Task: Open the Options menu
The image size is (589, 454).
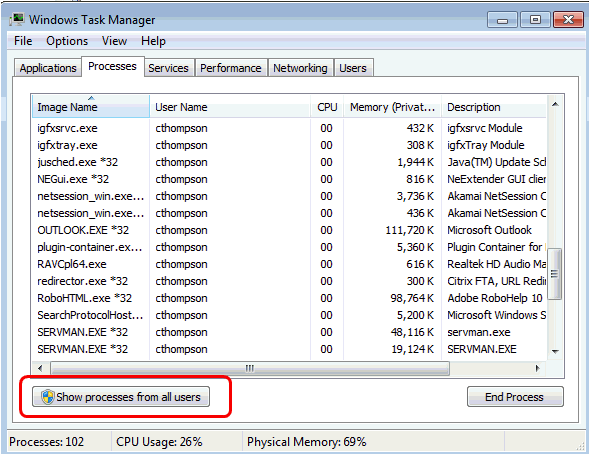Action: pos(67,41)
